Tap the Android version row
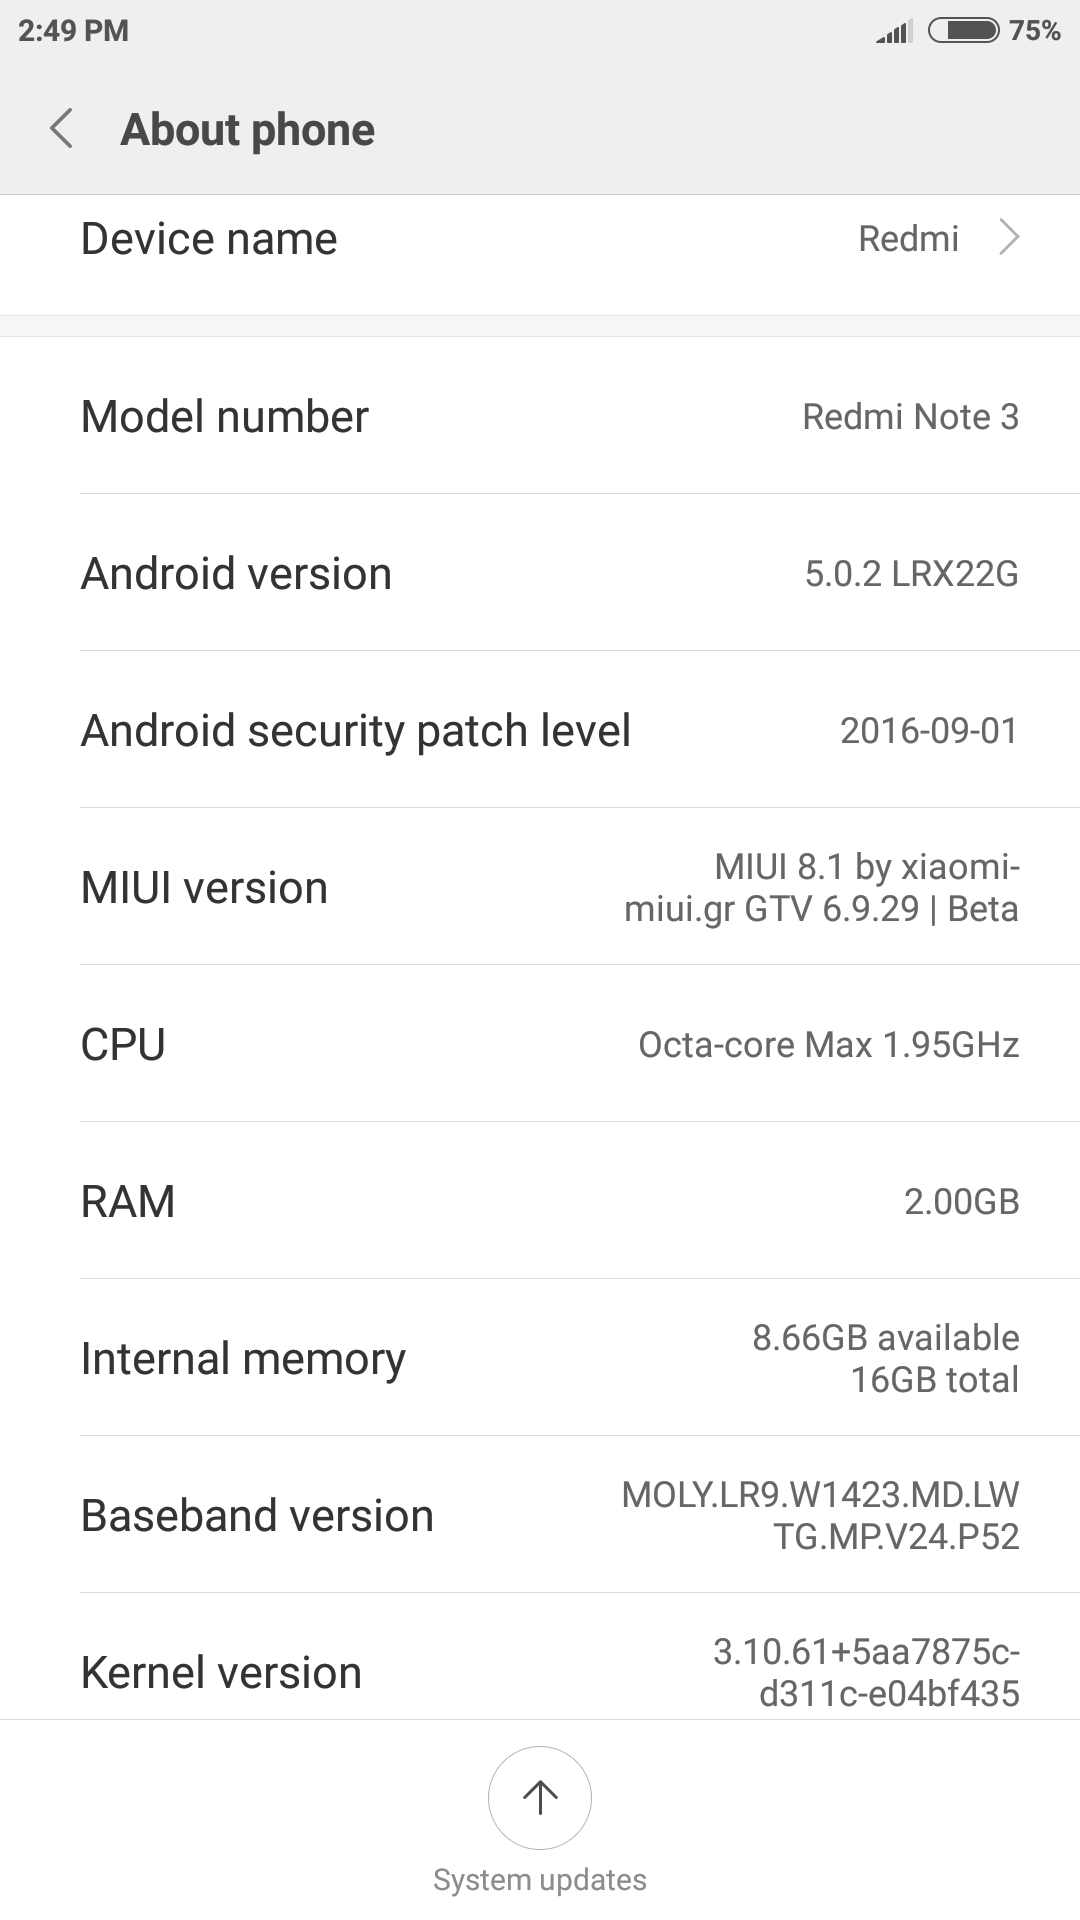This screenshot has height=1920, width=1080. 540,573
